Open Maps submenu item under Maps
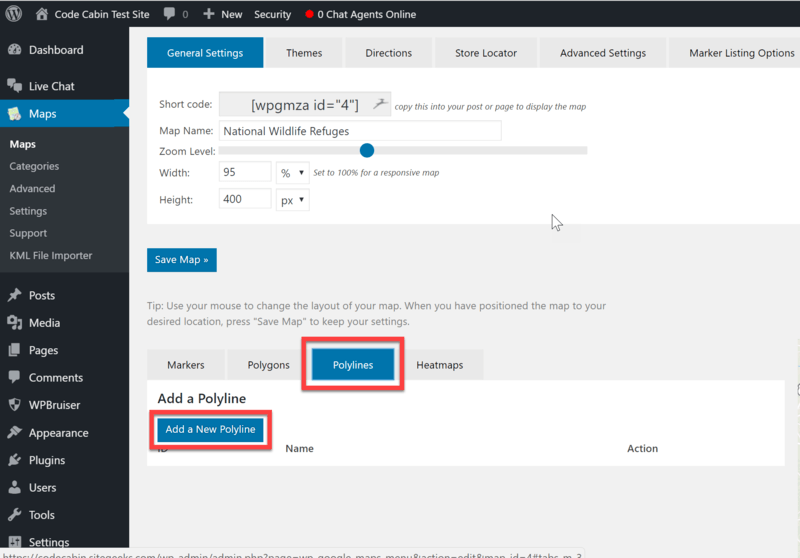This screenshot has height=558, width=800. [x=22, y=144]
